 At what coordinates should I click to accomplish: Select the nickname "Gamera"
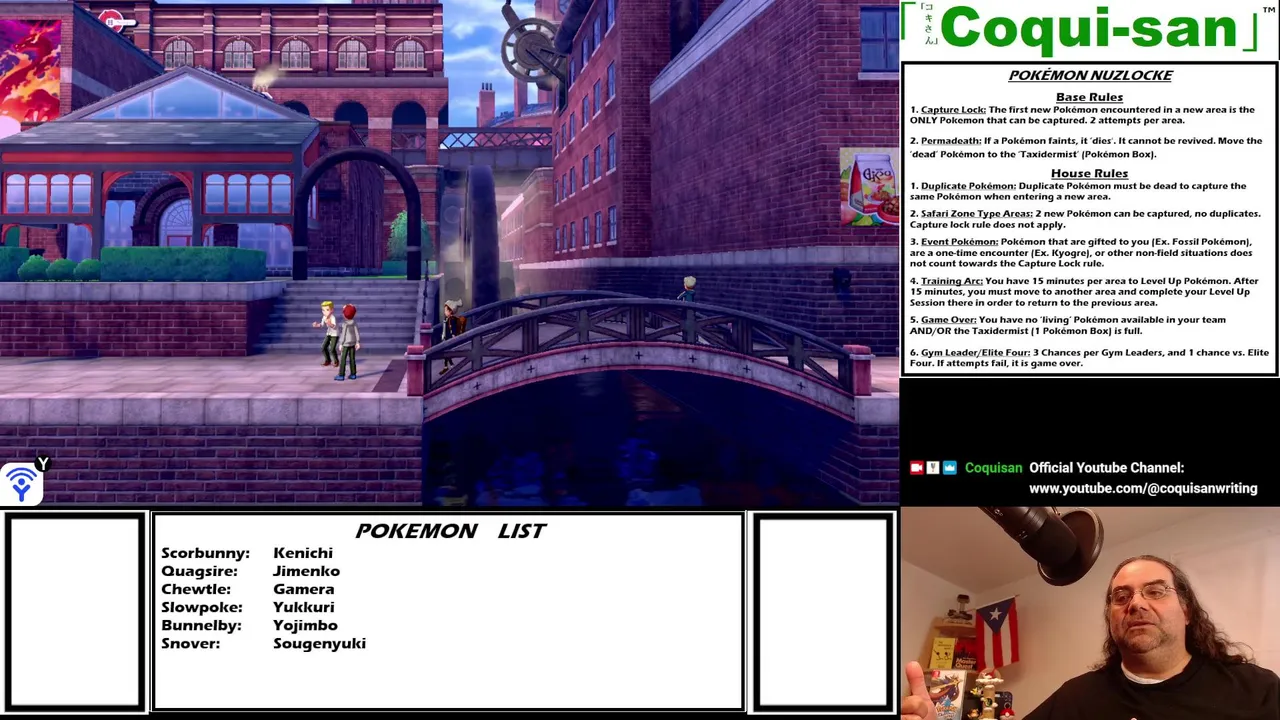click(303, 589)
